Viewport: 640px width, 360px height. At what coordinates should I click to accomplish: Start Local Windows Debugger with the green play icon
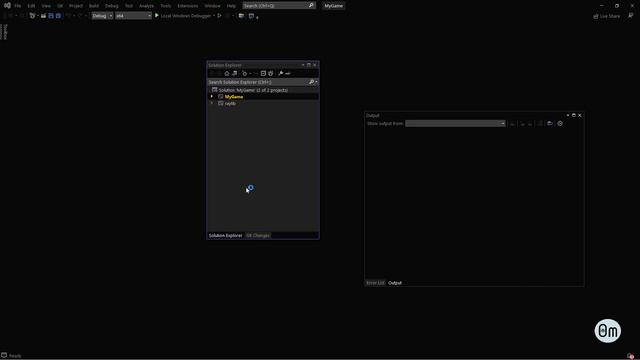(156, 16)
